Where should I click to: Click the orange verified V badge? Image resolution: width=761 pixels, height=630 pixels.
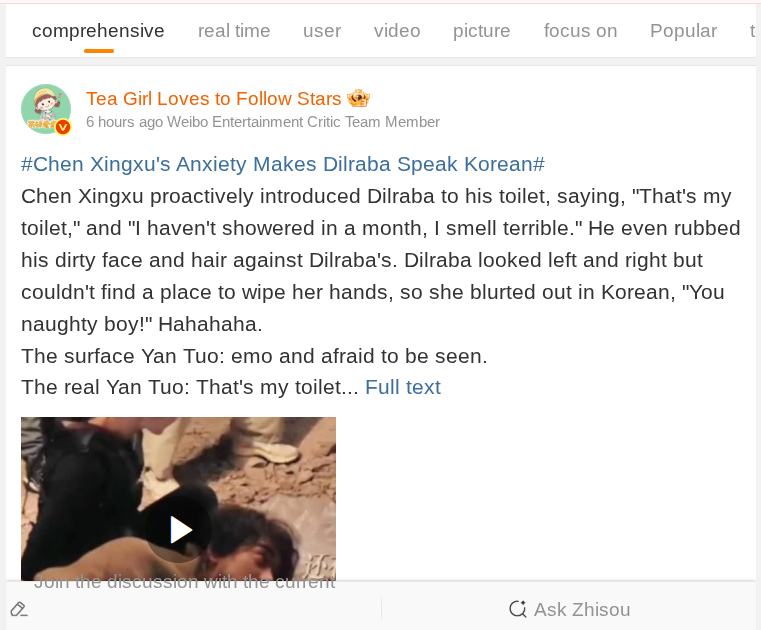click(x=63, y=127)
